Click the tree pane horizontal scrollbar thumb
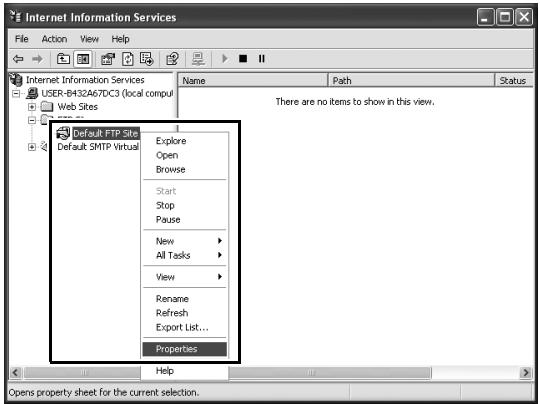Screen dimensions: 540x404 83,373
